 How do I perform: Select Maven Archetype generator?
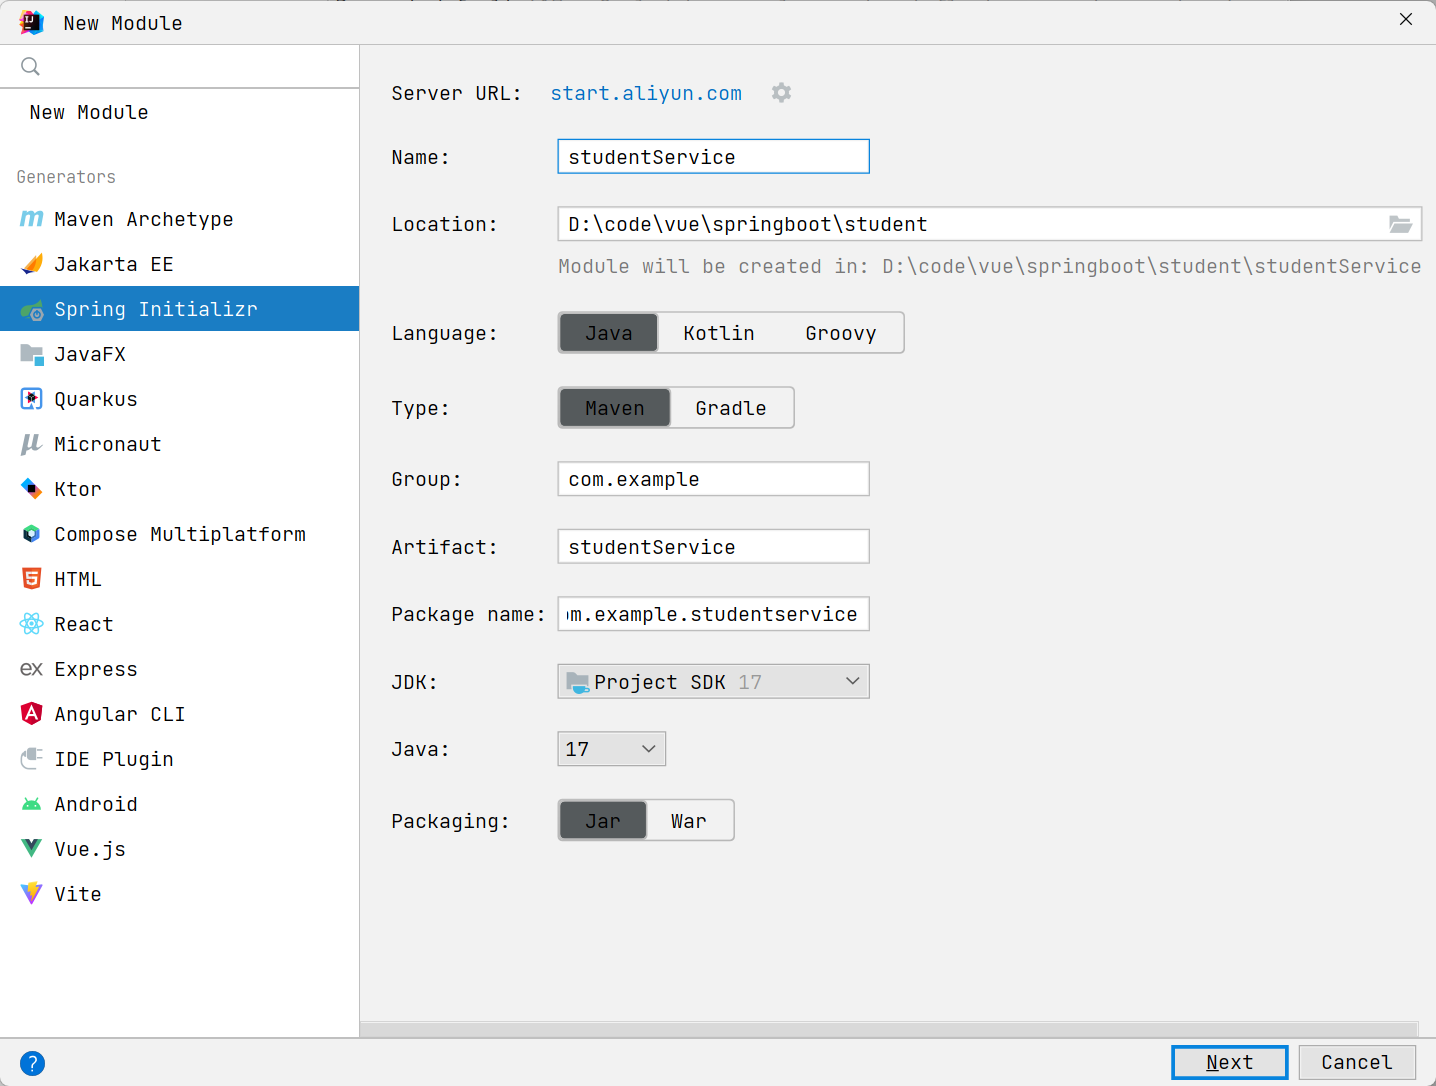coord(180,219)
